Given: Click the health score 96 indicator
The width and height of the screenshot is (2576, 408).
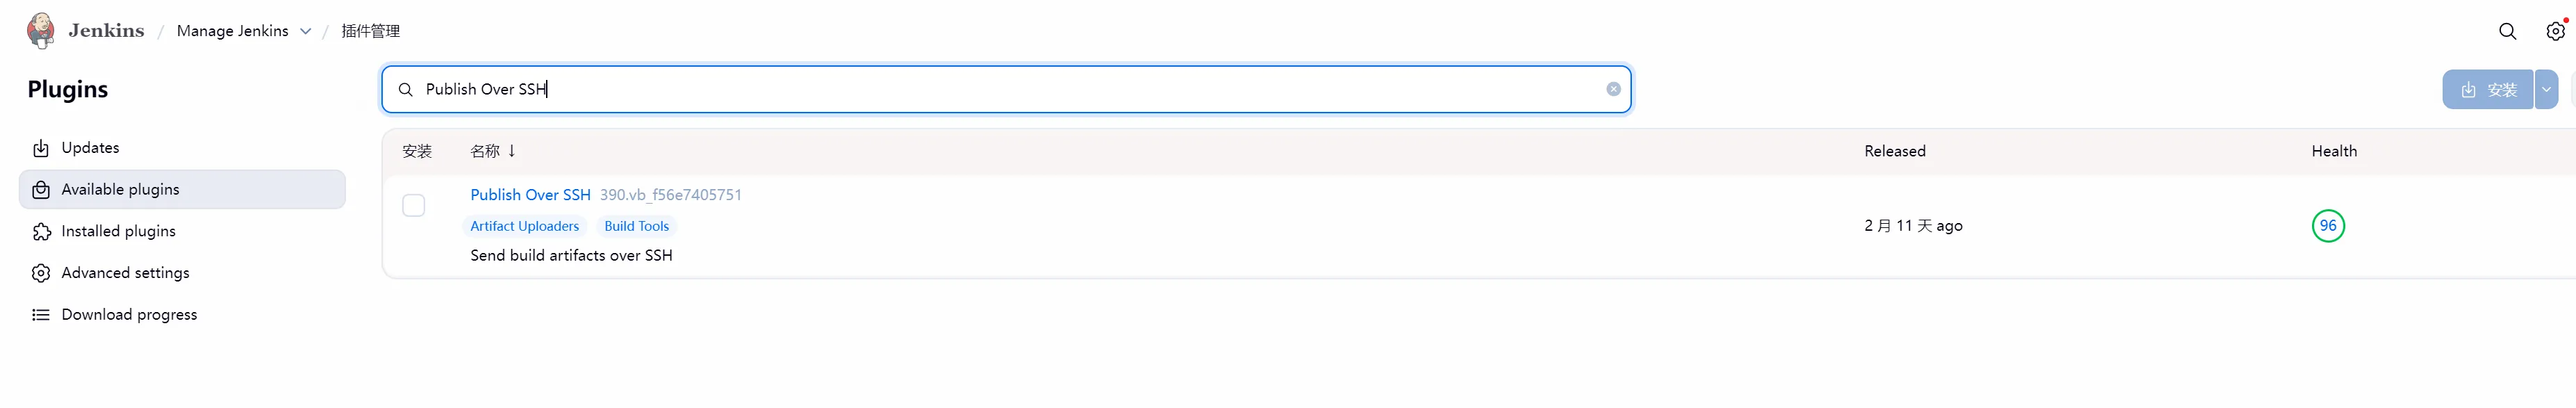Looking at the screenshot, I should [2328, 226].
